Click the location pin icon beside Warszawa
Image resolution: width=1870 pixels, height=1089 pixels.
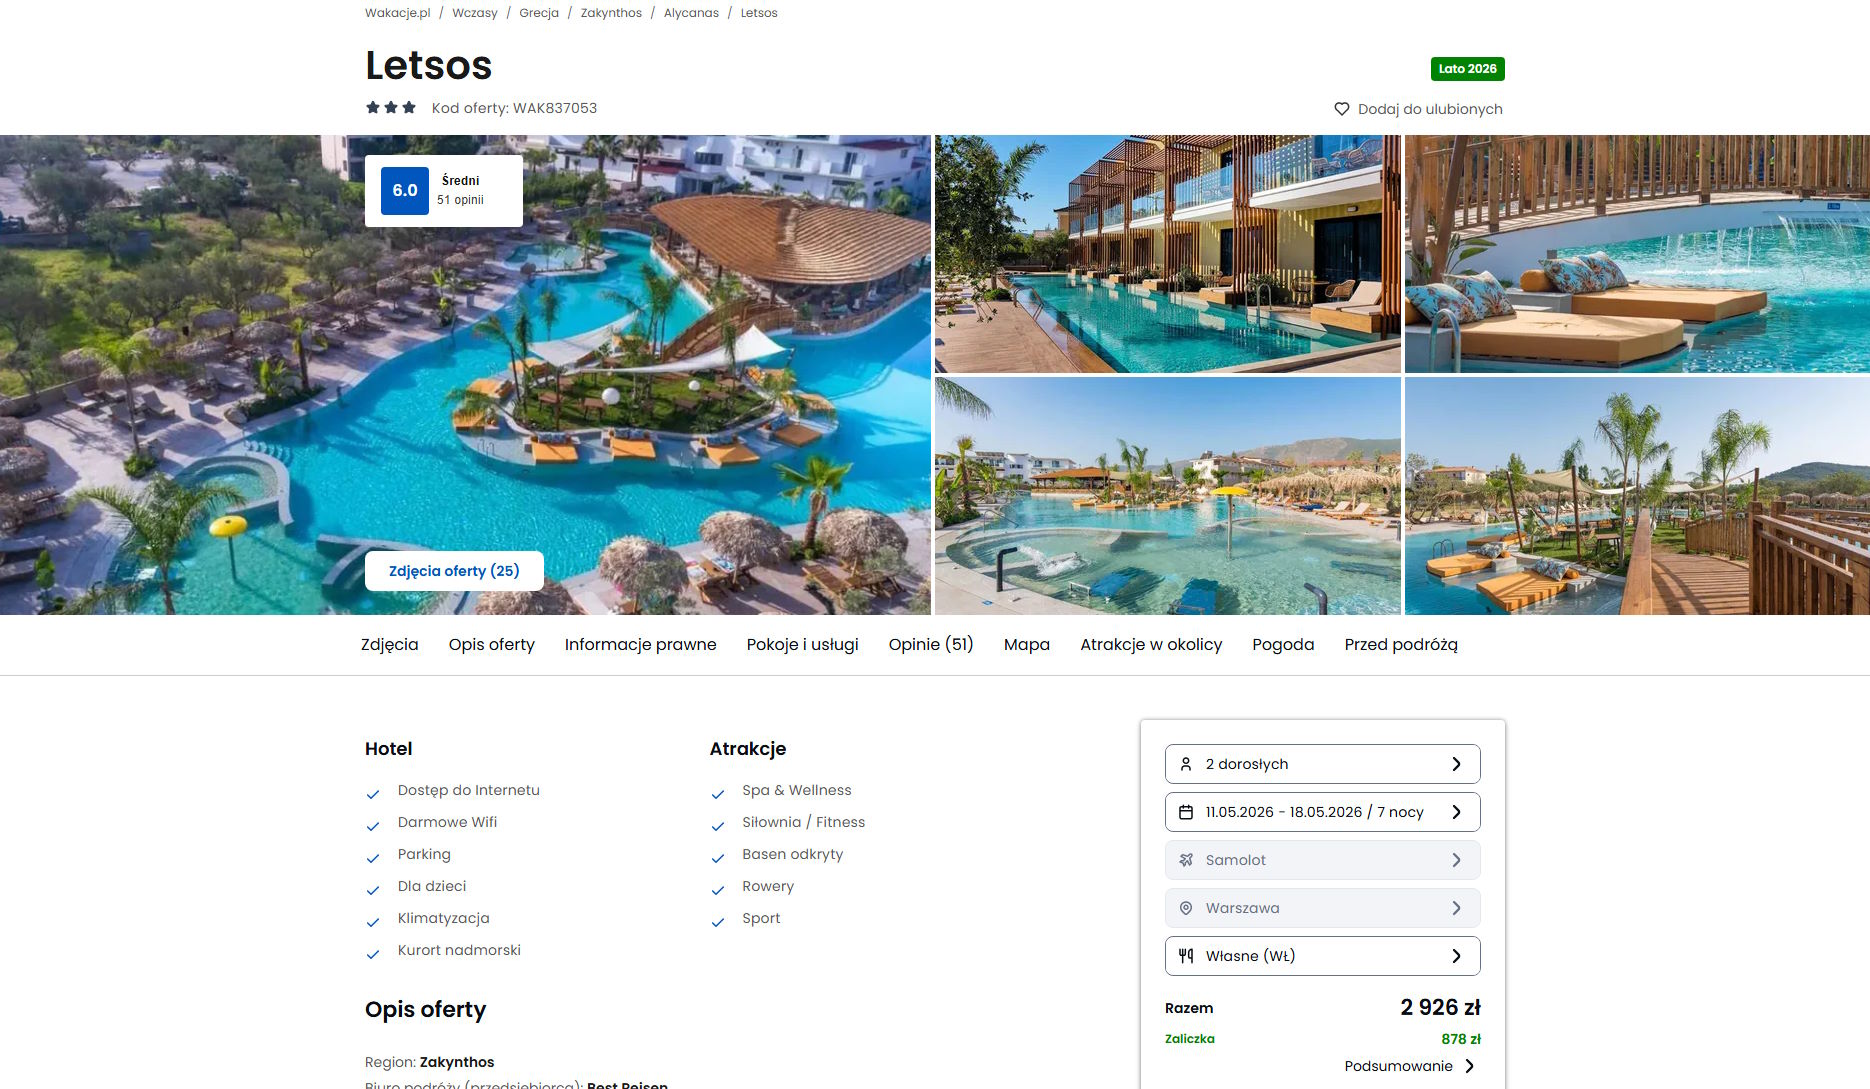point(1186,908)
